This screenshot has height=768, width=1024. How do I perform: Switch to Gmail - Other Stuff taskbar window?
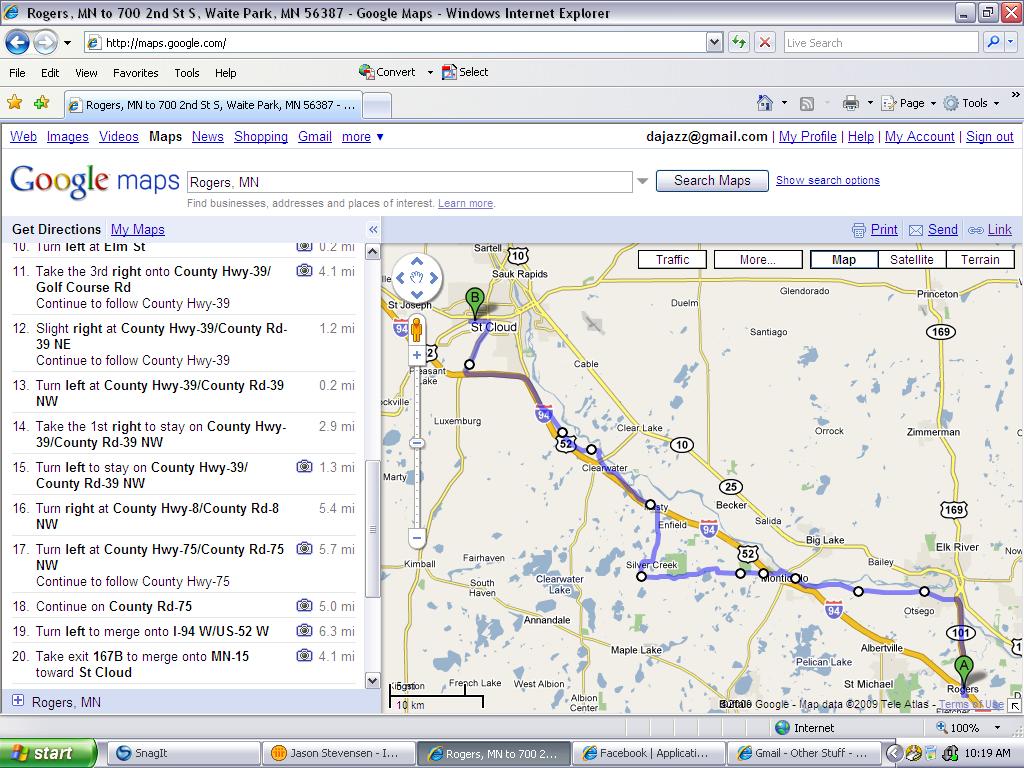[x=805, y=753]
